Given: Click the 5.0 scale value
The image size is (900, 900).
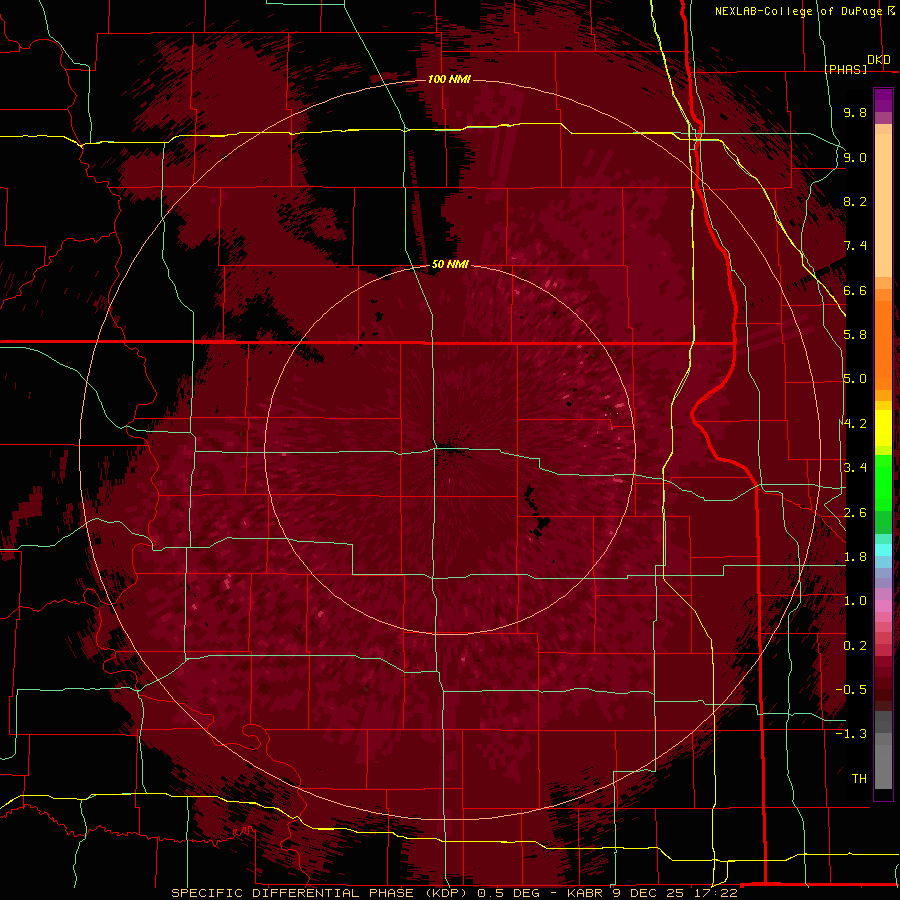Looking at the screenshot, I should pyautogui.click(x=855, y=379).
